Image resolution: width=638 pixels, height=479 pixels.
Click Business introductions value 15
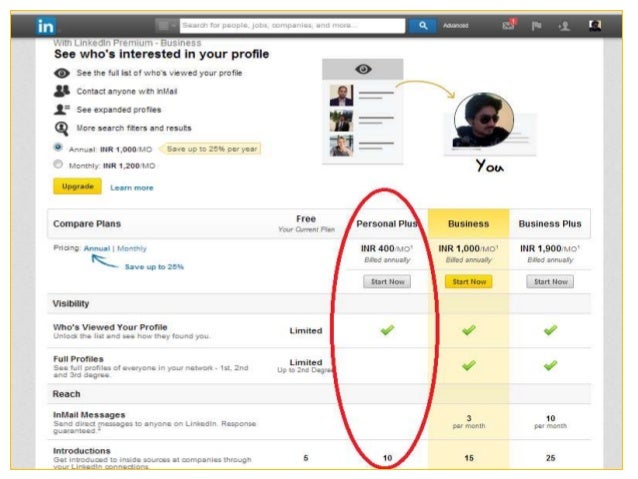point(469,458)
